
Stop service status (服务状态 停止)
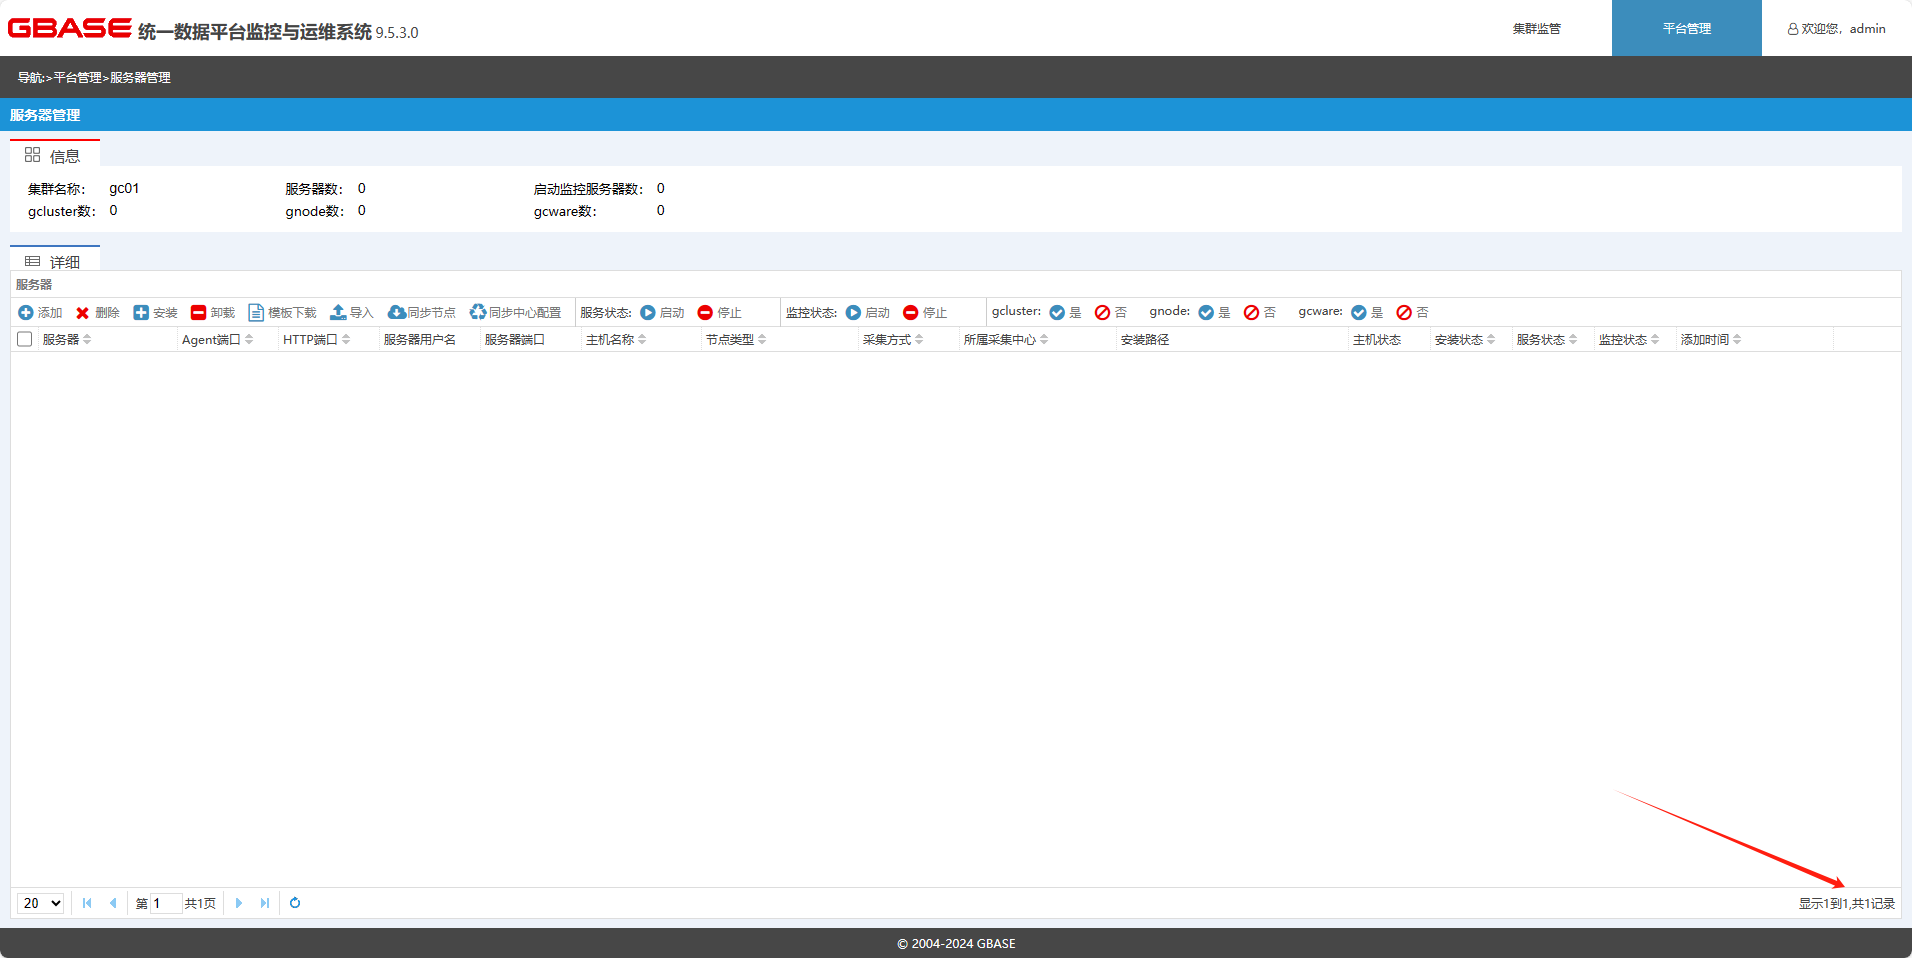point(719,313)
